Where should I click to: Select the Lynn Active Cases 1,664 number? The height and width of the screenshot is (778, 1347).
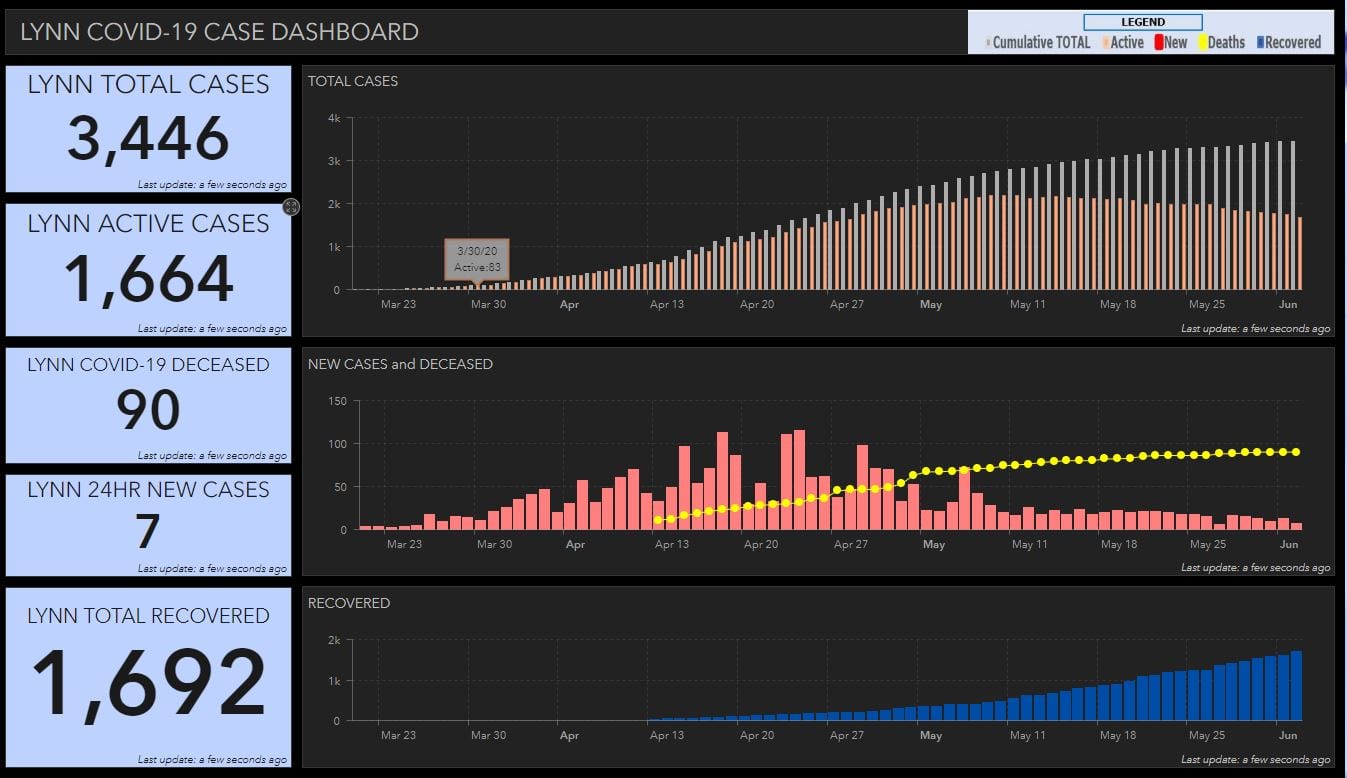149,279
